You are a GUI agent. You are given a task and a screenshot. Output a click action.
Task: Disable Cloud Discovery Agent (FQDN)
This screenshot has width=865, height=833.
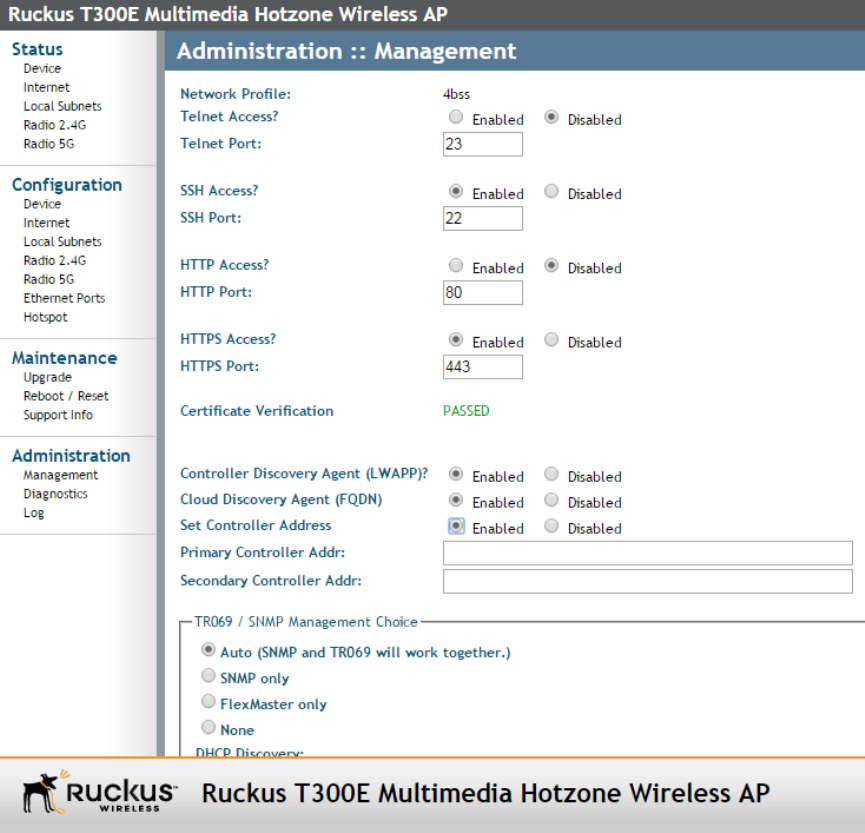[551, 500]
